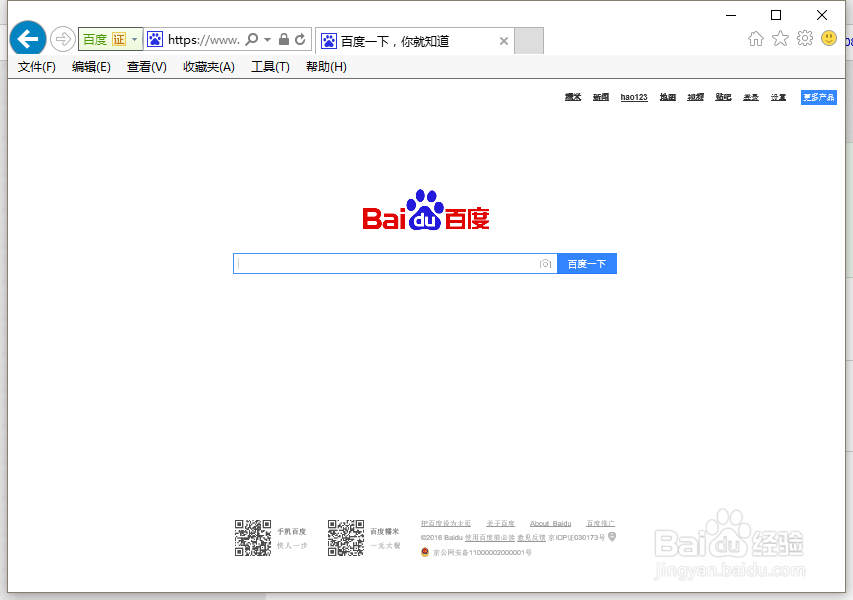Click the police badge icon
The image size is (853, 600).
tap(425, 552)
